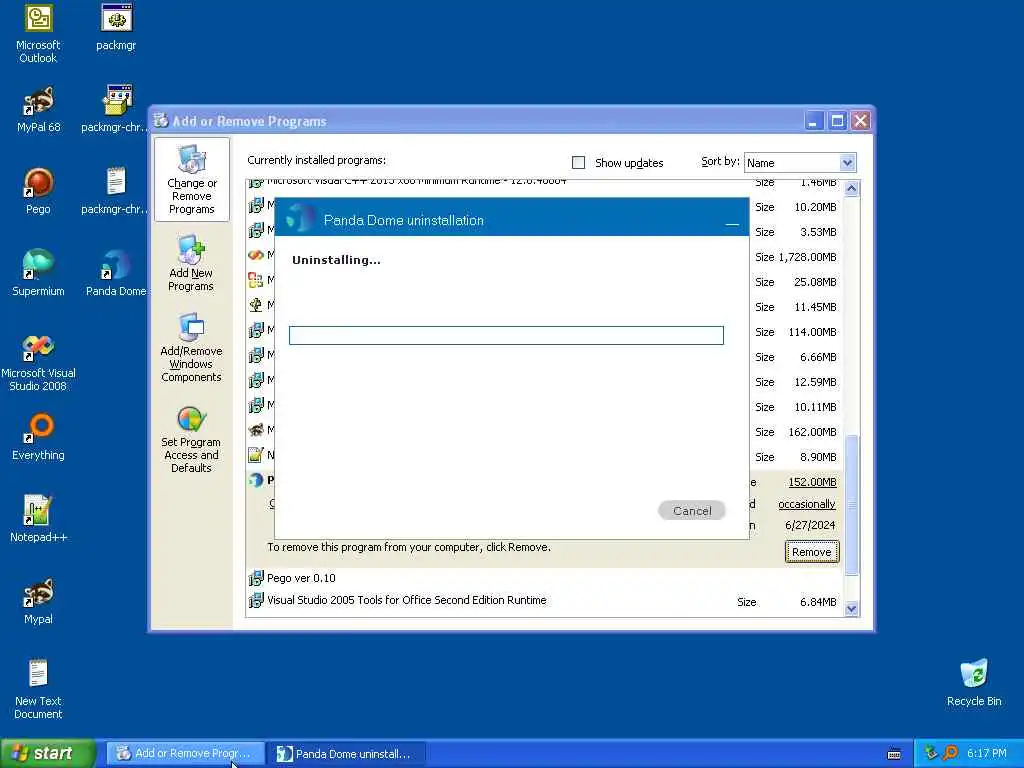Click the program list scroll down arrow

851,609
